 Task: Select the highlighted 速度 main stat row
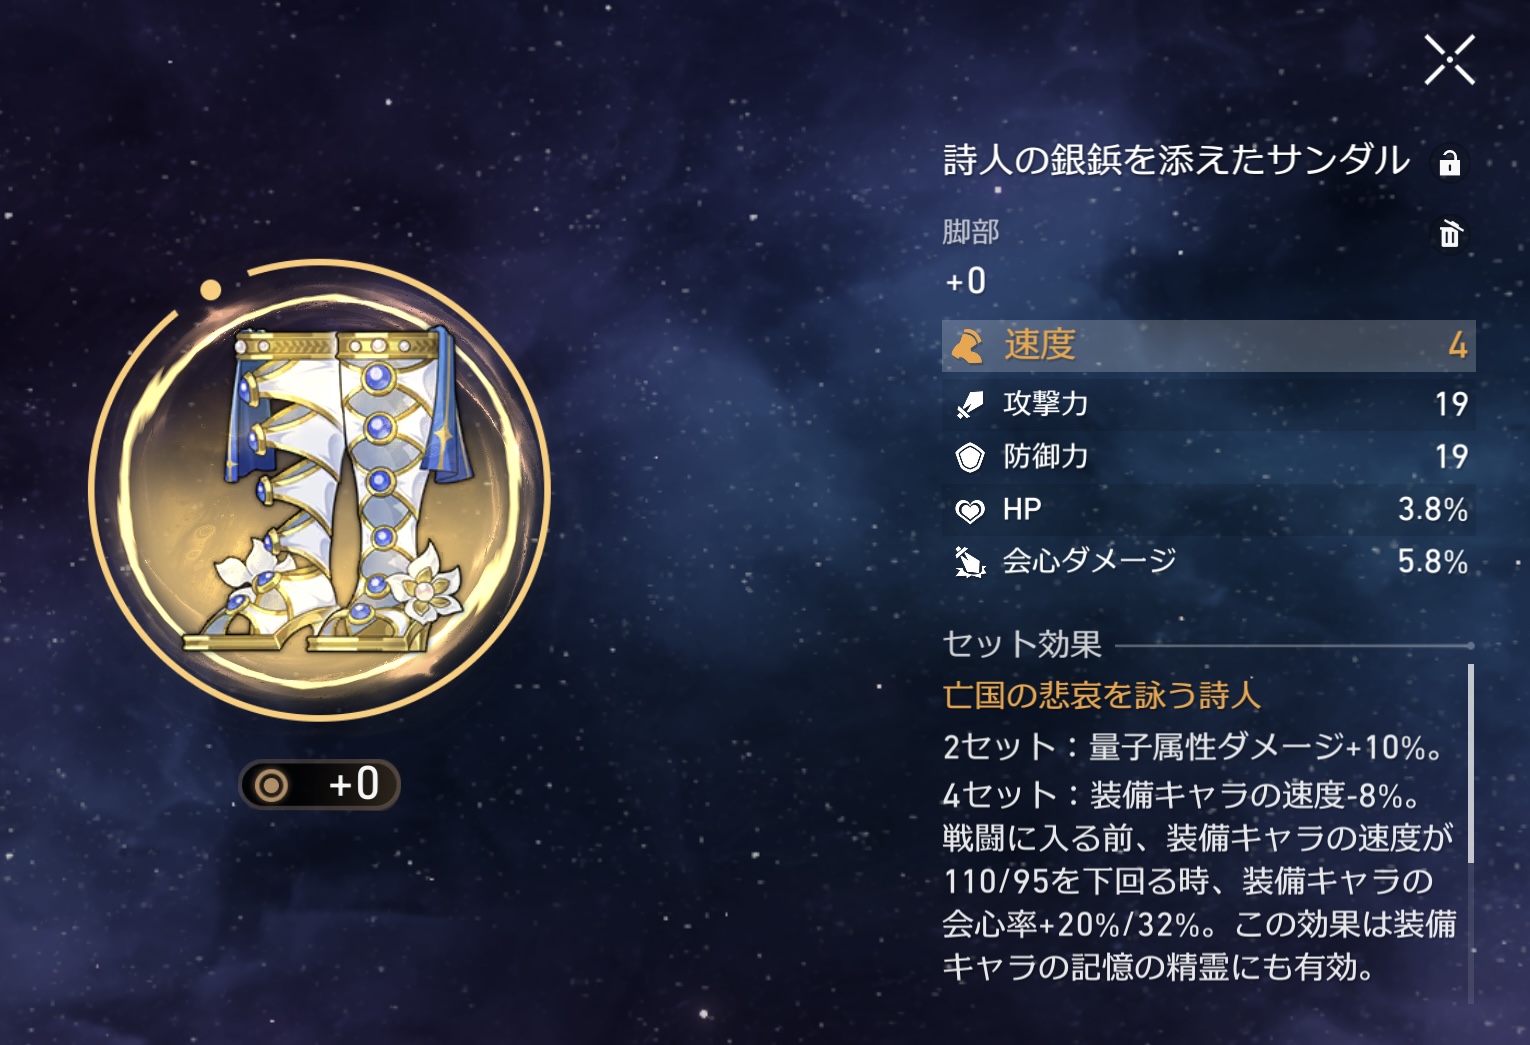(1208, 346)
